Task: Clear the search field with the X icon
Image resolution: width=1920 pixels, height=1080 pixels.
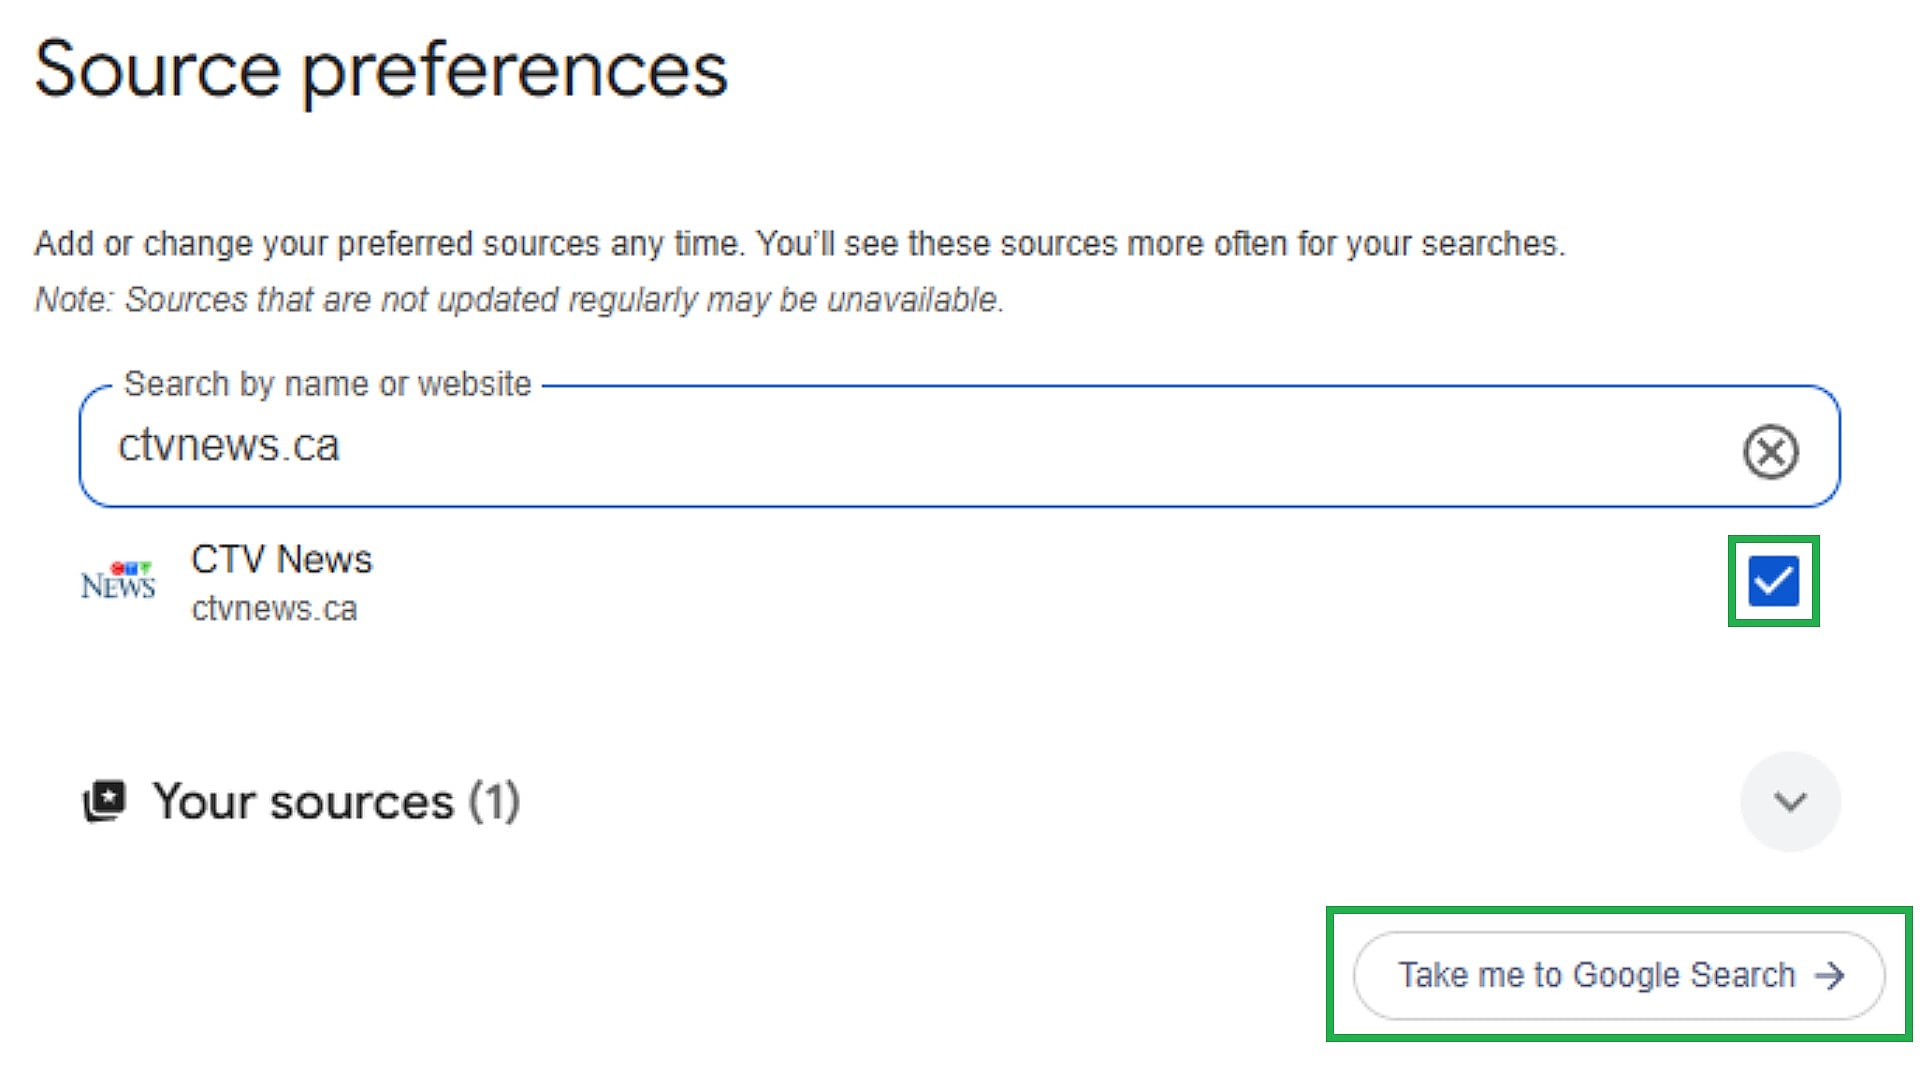Action: coord(1770,451)
